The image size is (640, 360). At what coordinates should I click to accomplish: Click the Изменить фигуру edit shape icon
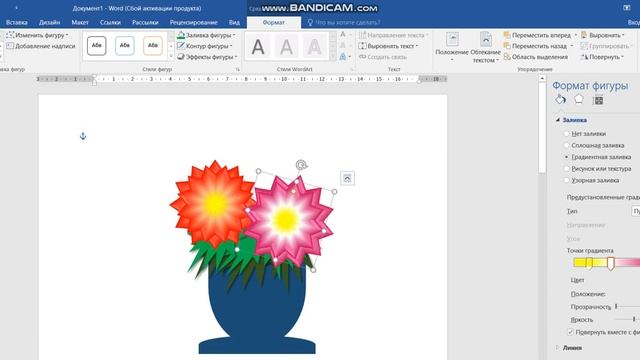11,35
